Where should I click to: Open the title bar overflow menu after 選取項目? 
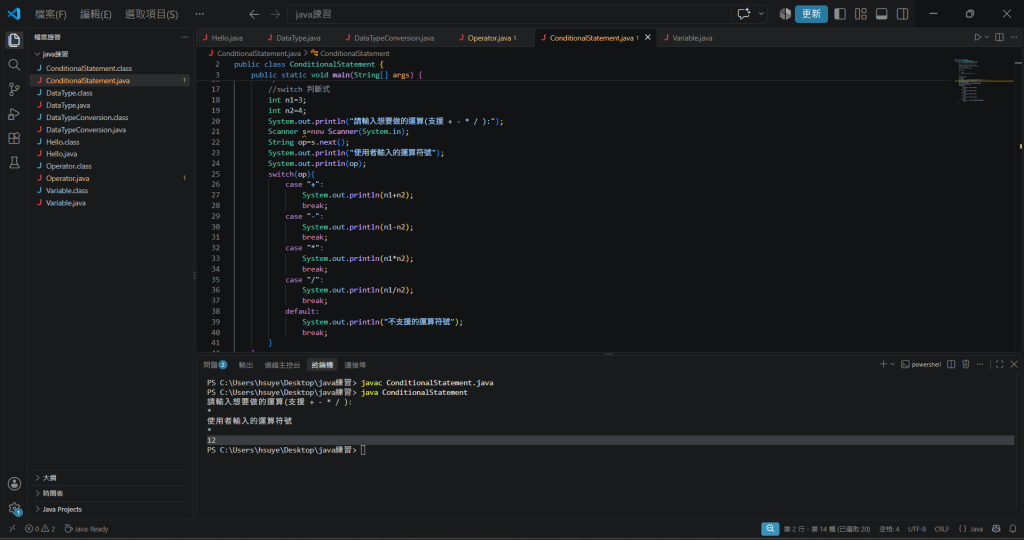pos(200,14)
